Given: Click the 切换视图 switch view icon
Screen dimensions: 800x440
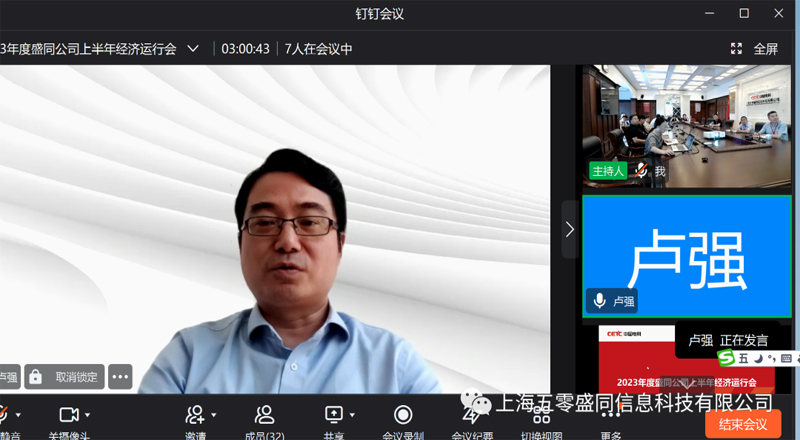Looking at the screenshot, I should 541,414.
